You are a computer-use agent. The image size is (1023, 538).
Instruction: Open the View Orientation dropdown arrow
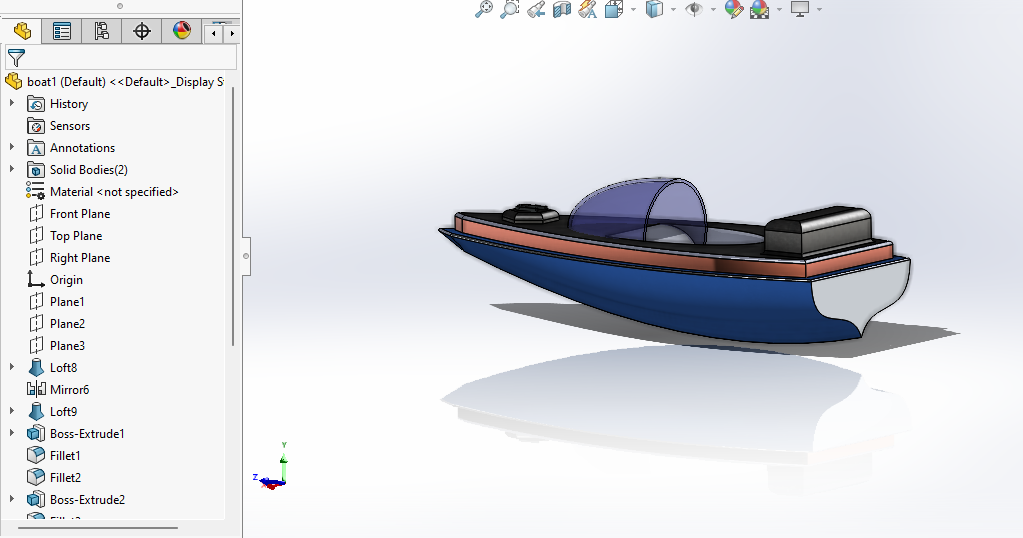pos(634,10)
